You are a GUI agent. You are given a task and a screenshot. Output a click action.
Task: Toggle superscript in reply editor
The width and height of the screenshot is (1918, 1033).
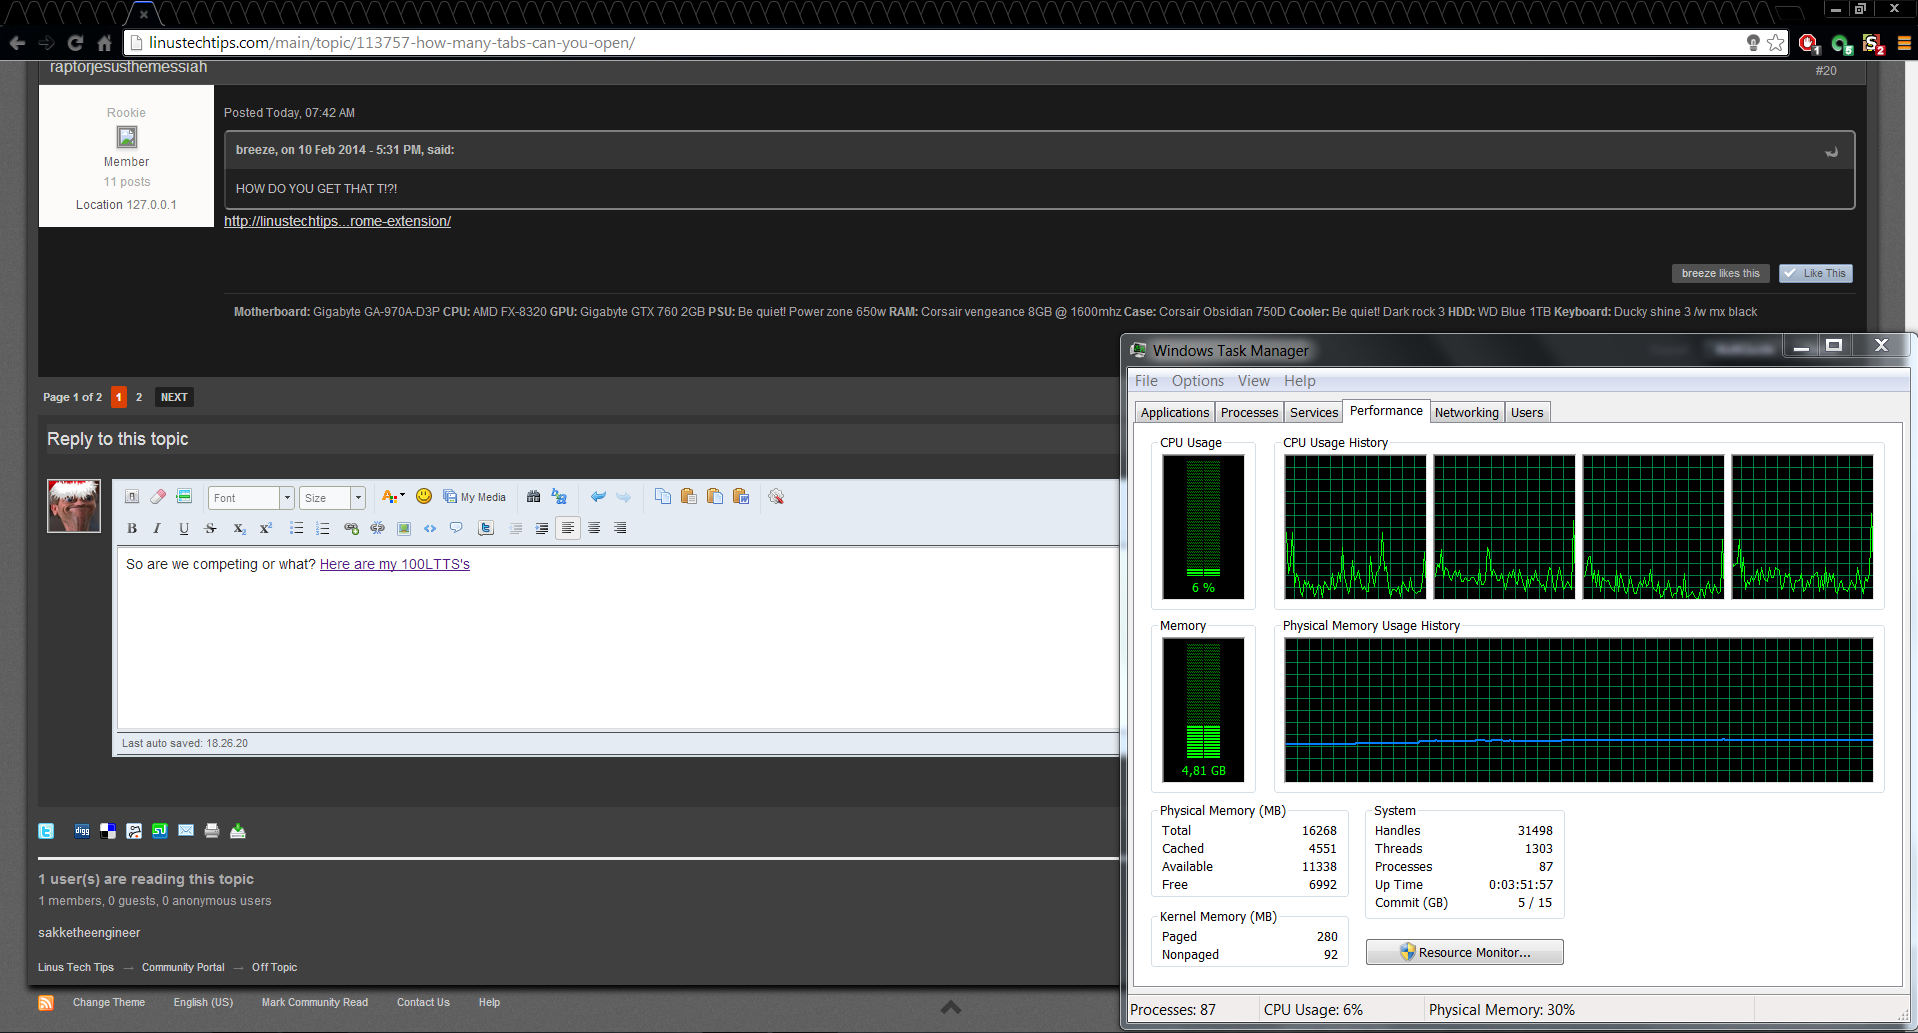pos(266,528)
